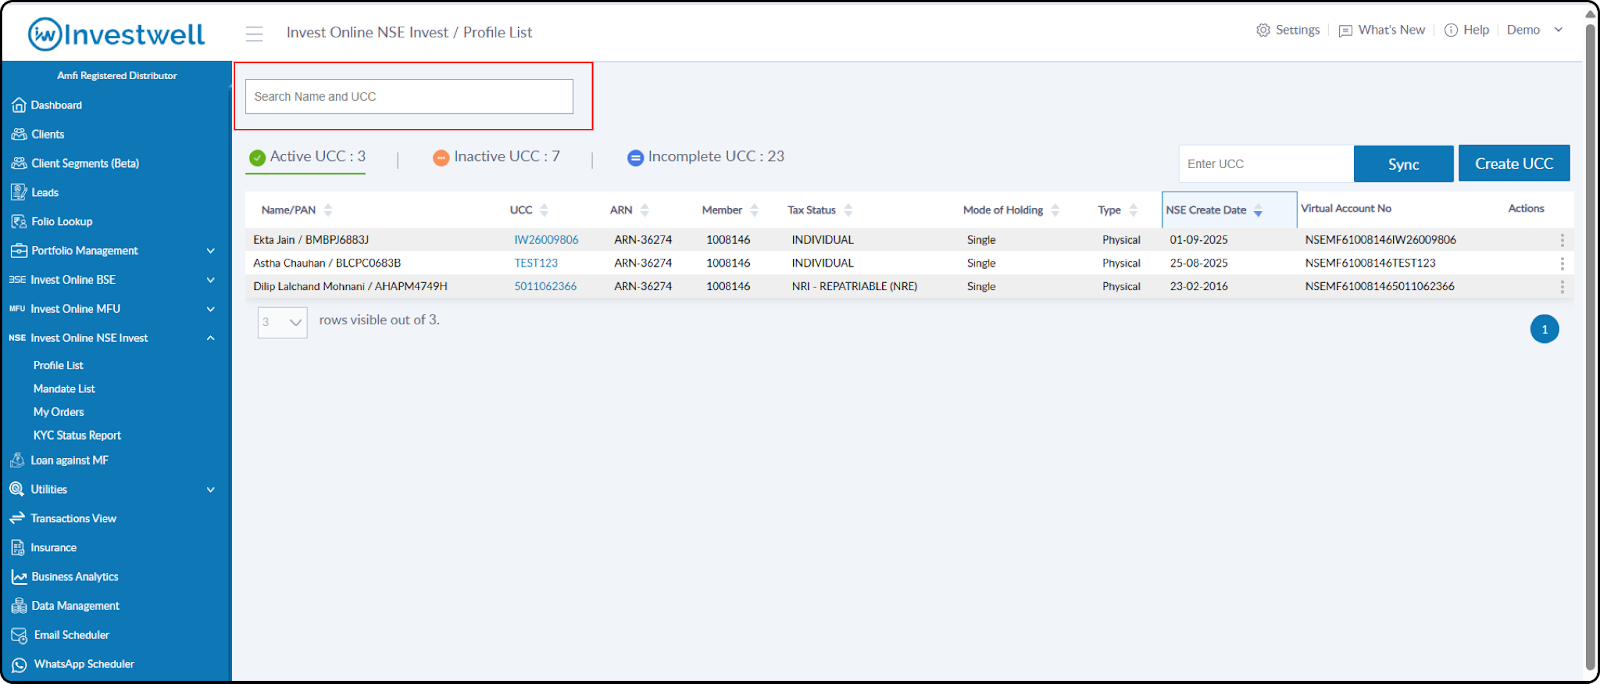Open Client Segments (Beta)
1600x684 pixels.
point(75,163)
